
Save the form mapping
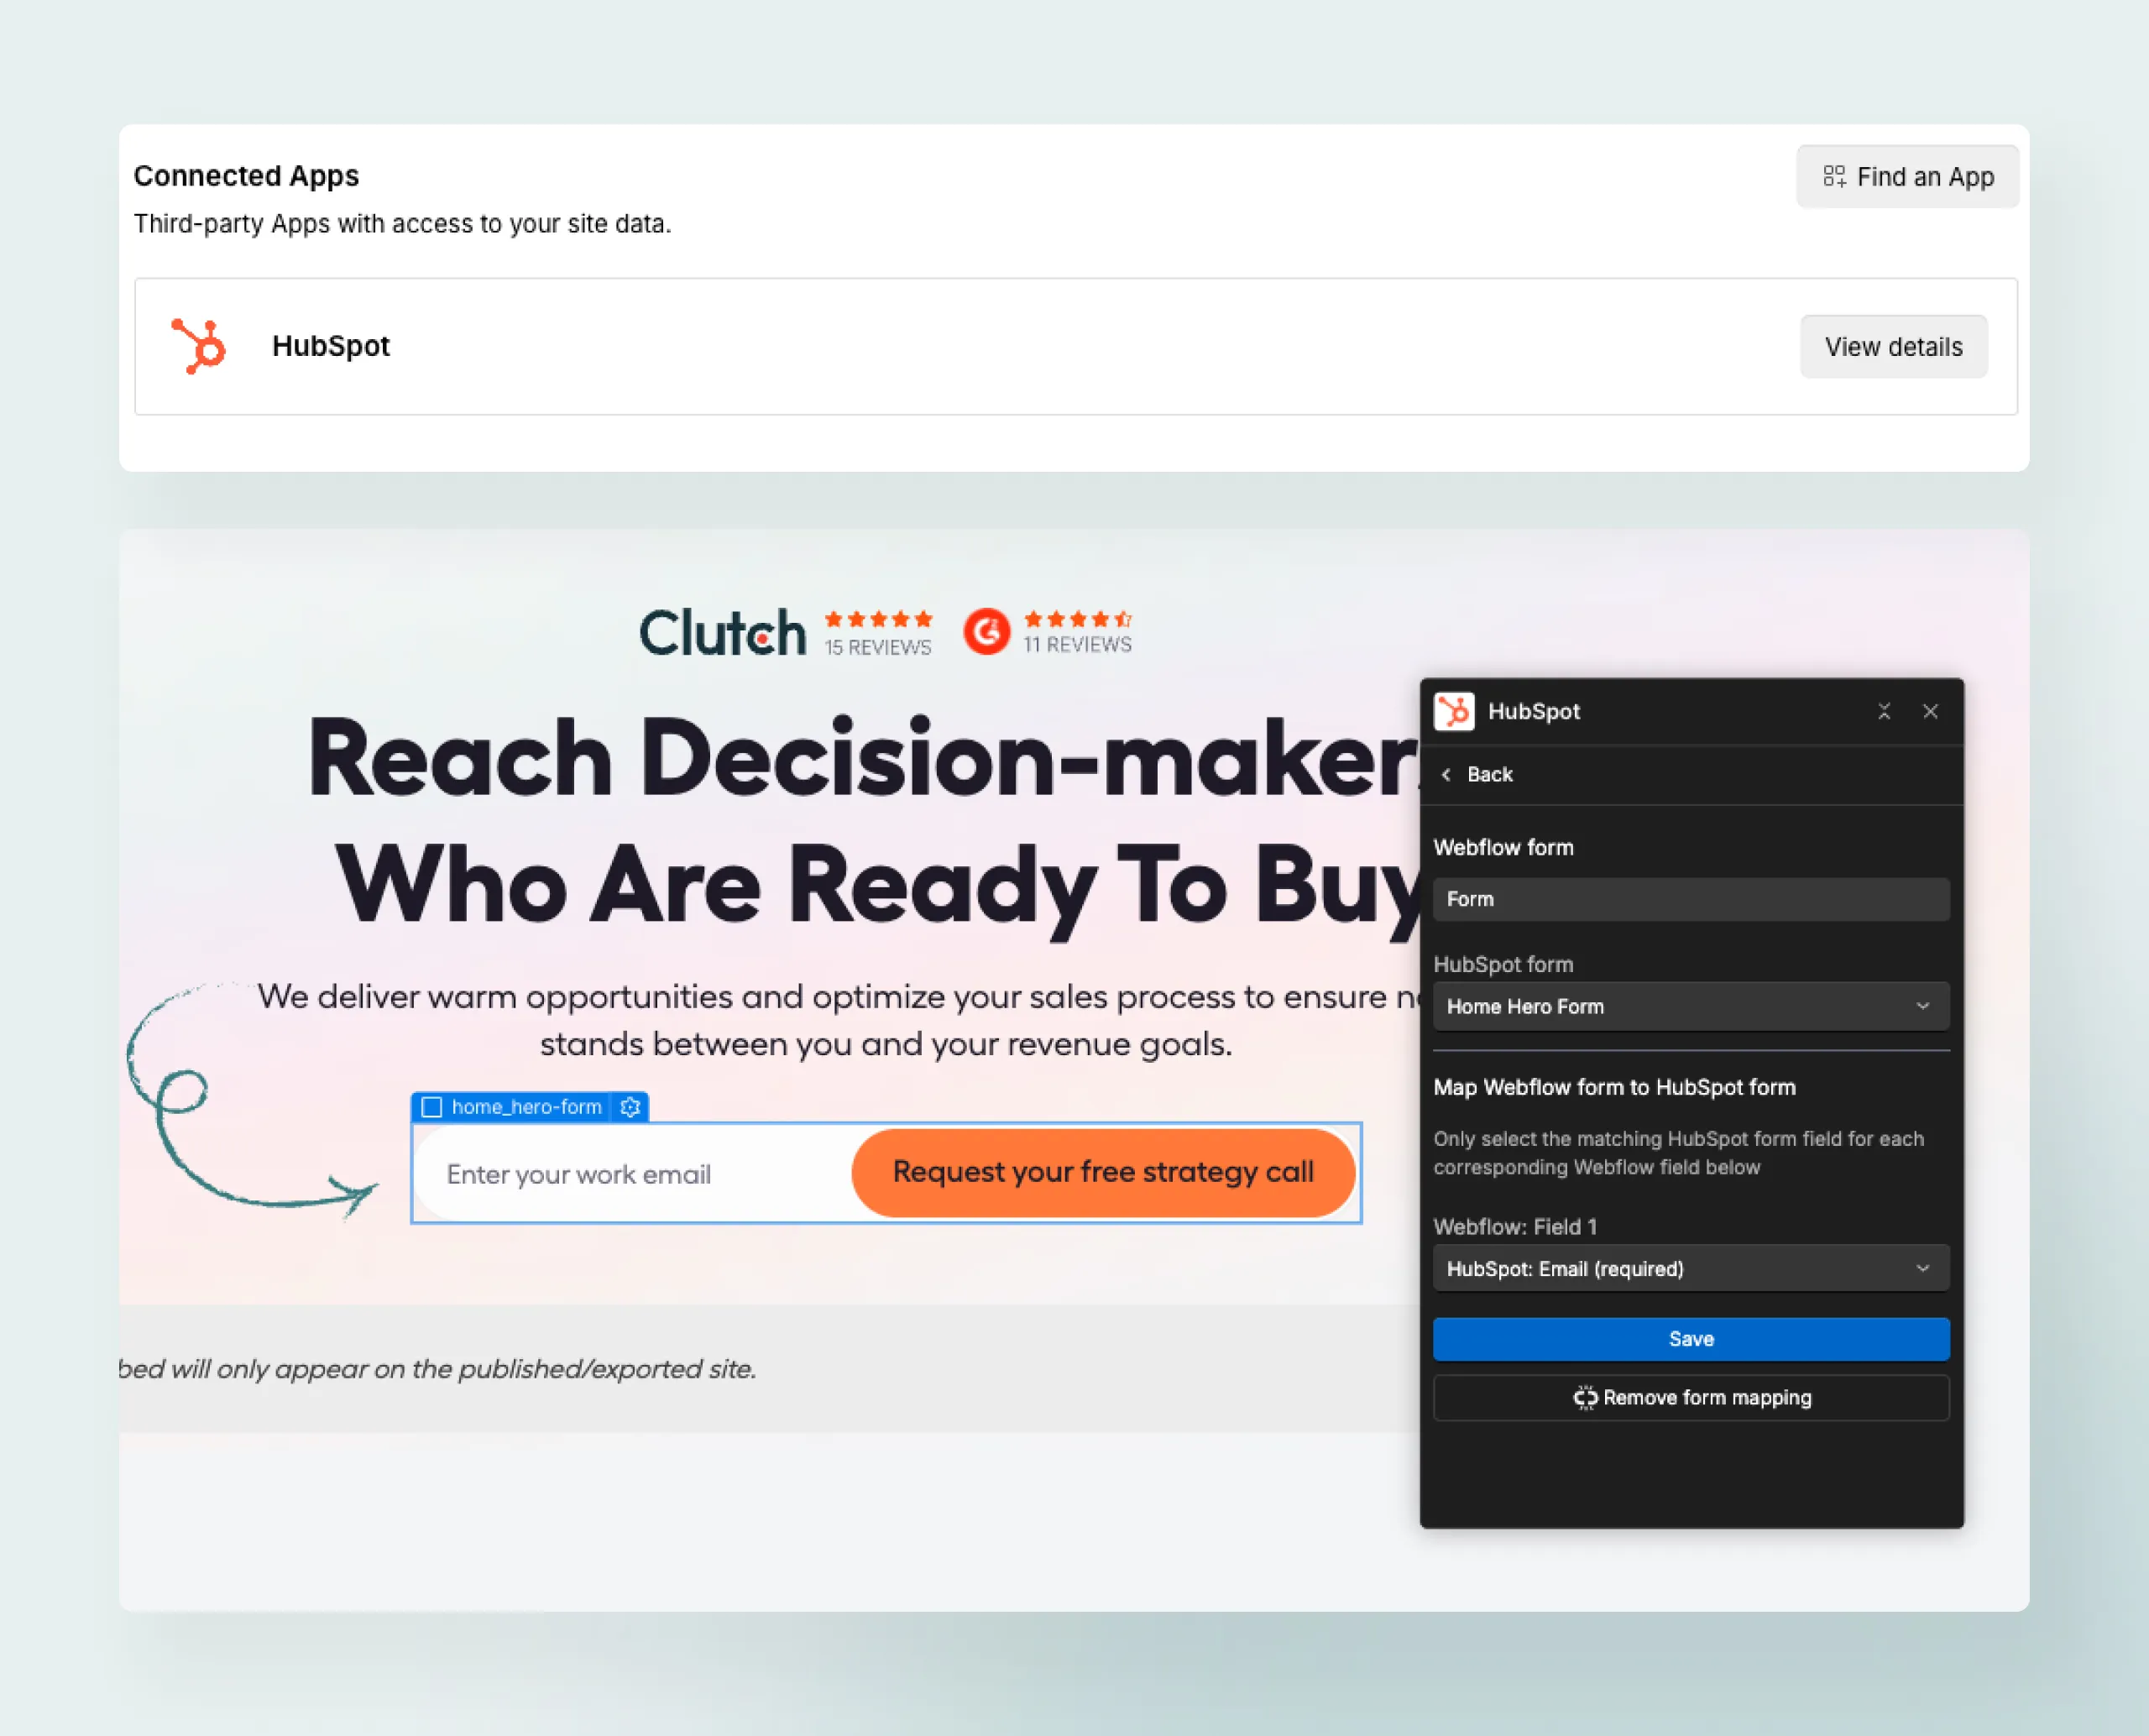point(1690,1338)
